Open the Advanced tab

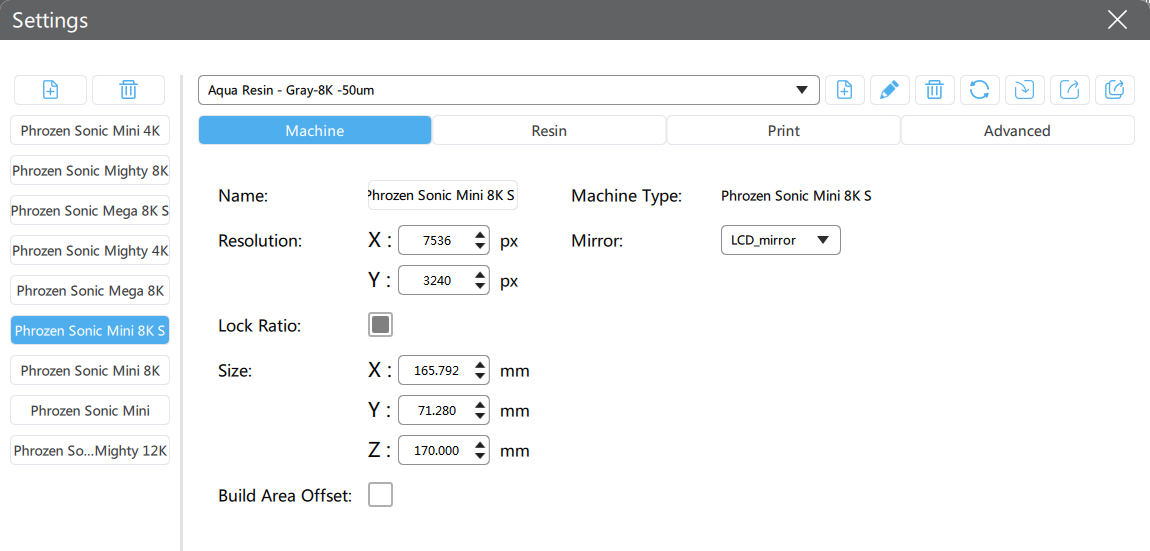1017,131
